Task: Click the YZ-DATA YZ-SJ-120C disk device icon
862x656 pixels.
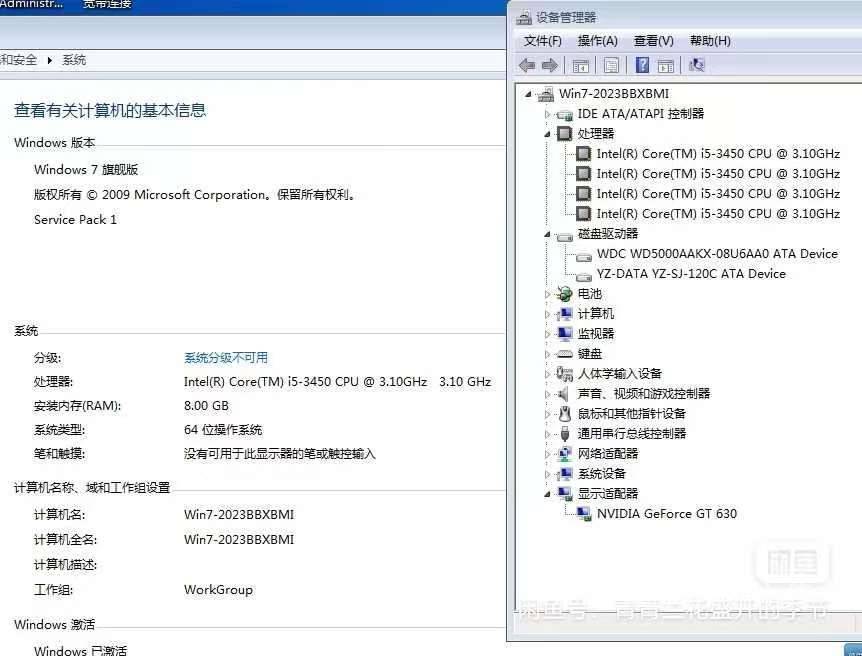Action: coord(584,276)
